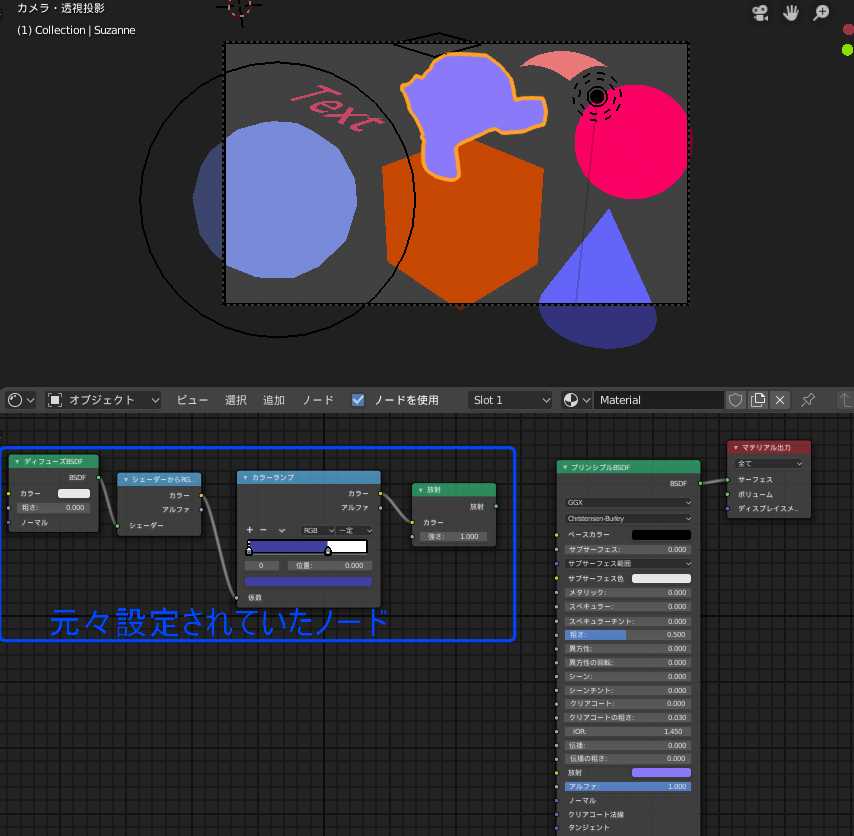Image resolution: width=854 pixels, height=836 pixels.
Task: Unlink the Material datablock with X icon
Action: pyautogui.click(x=780, y=400)
